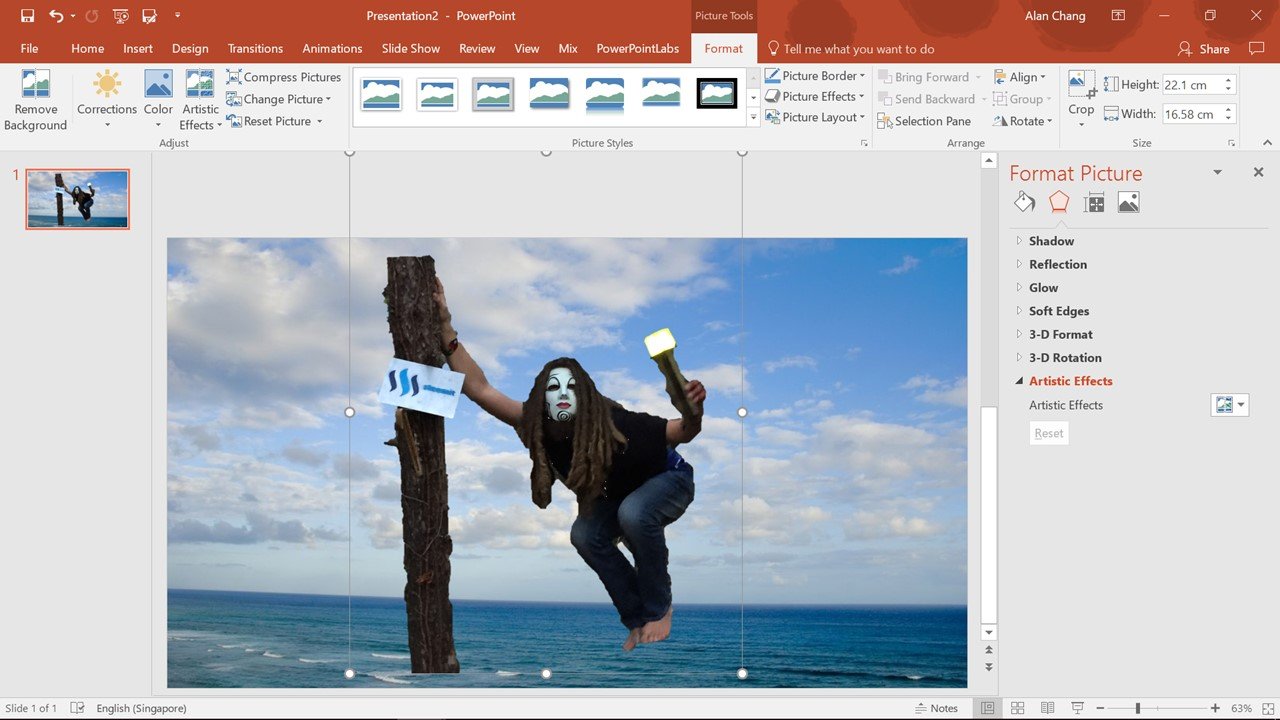
Task: Close the Format Picture pane
Action: (1258, 172)
